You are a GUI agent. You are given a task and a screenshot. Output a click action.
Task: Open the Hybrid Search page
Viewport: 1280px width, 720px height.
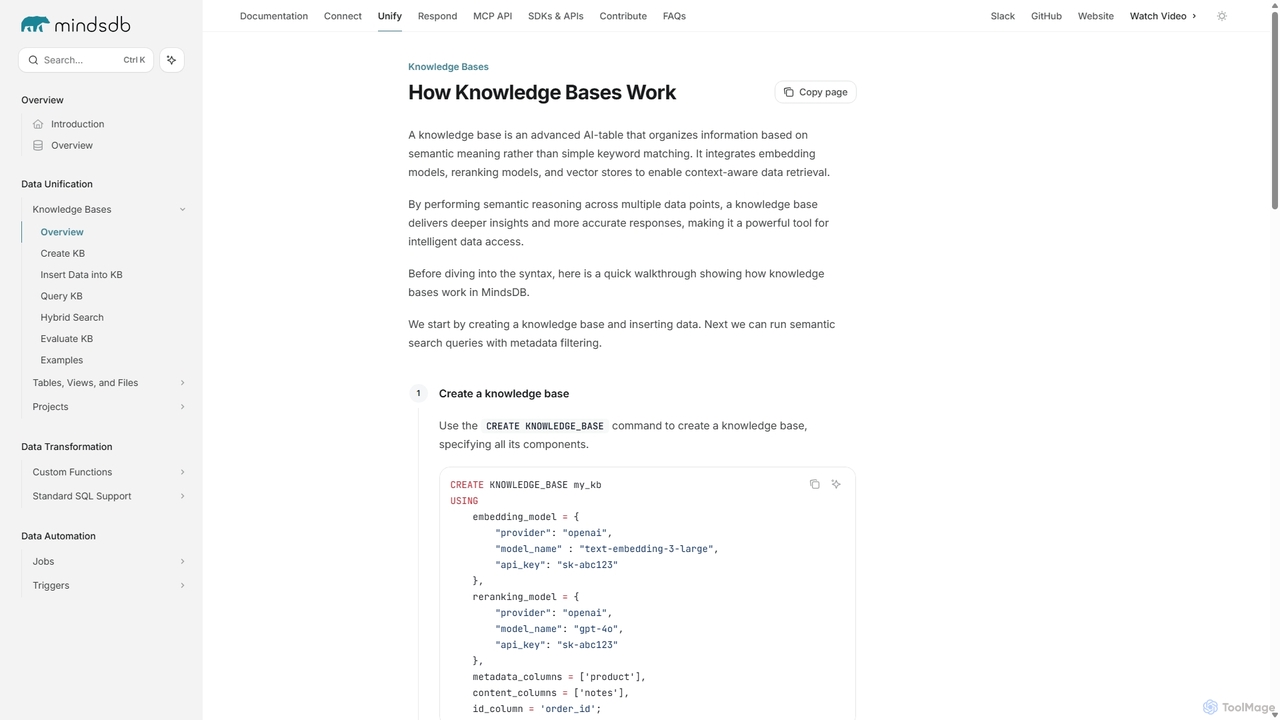point(72,317)
